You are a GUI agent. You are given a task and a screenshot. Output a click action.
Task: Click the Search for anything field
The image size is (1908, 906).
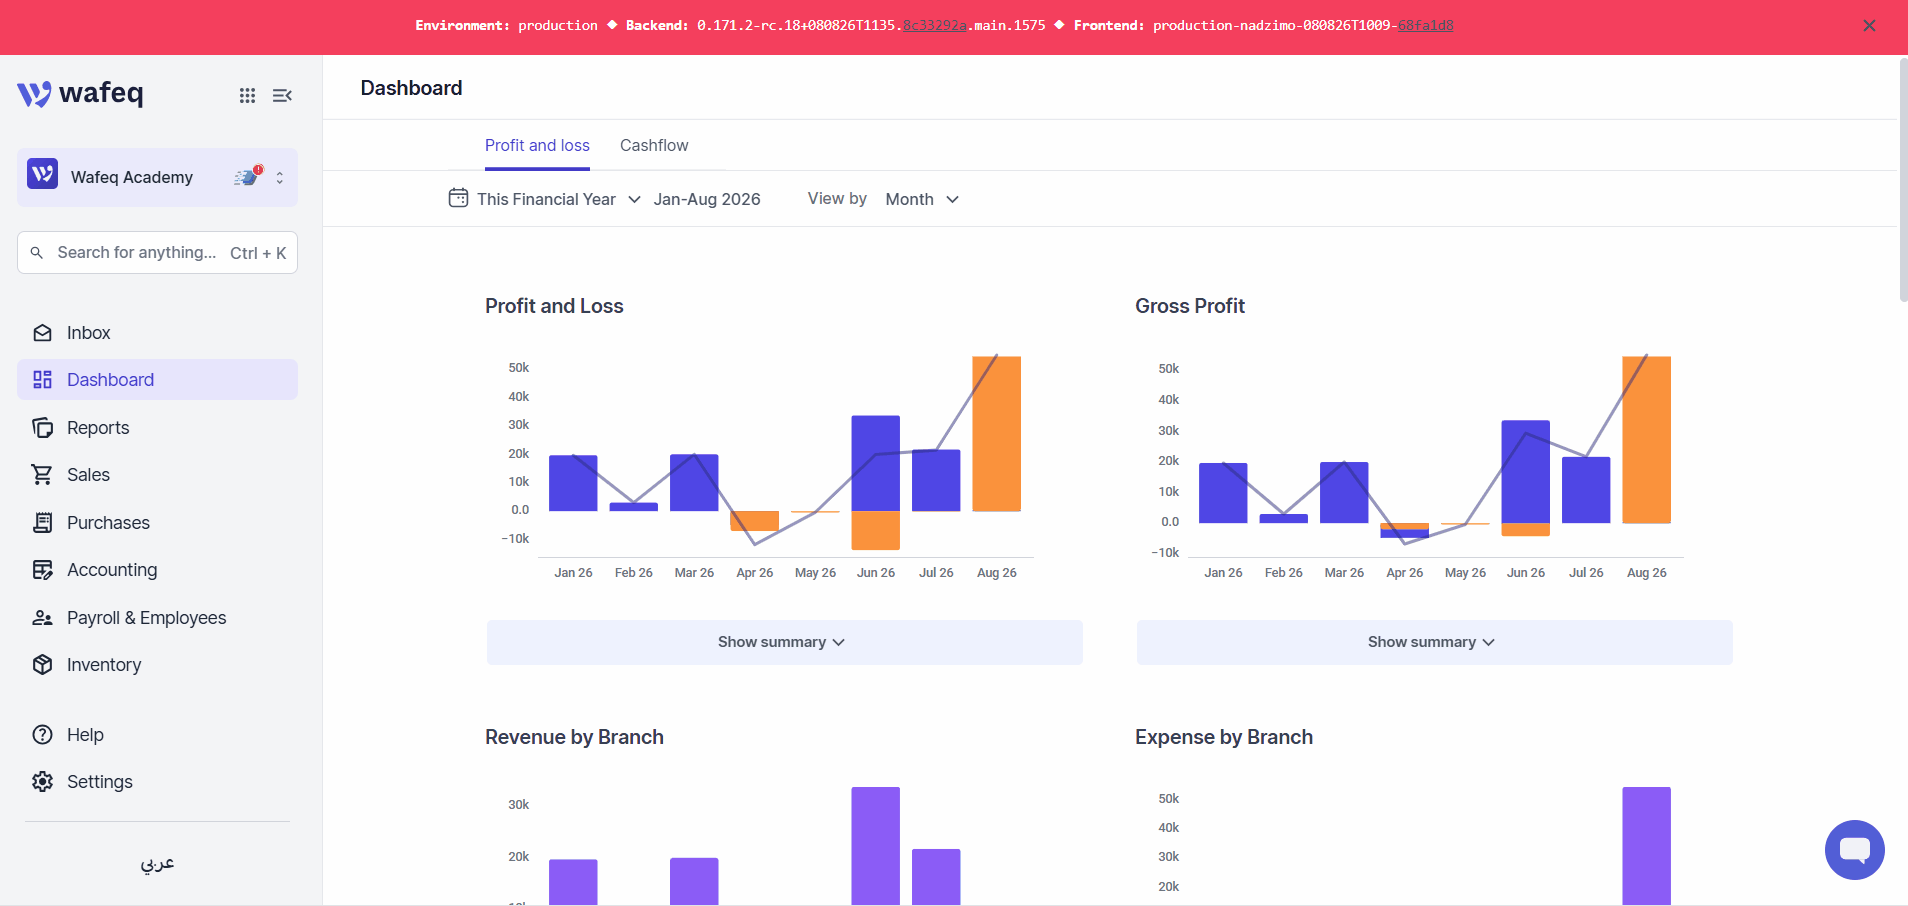point(157,253)
